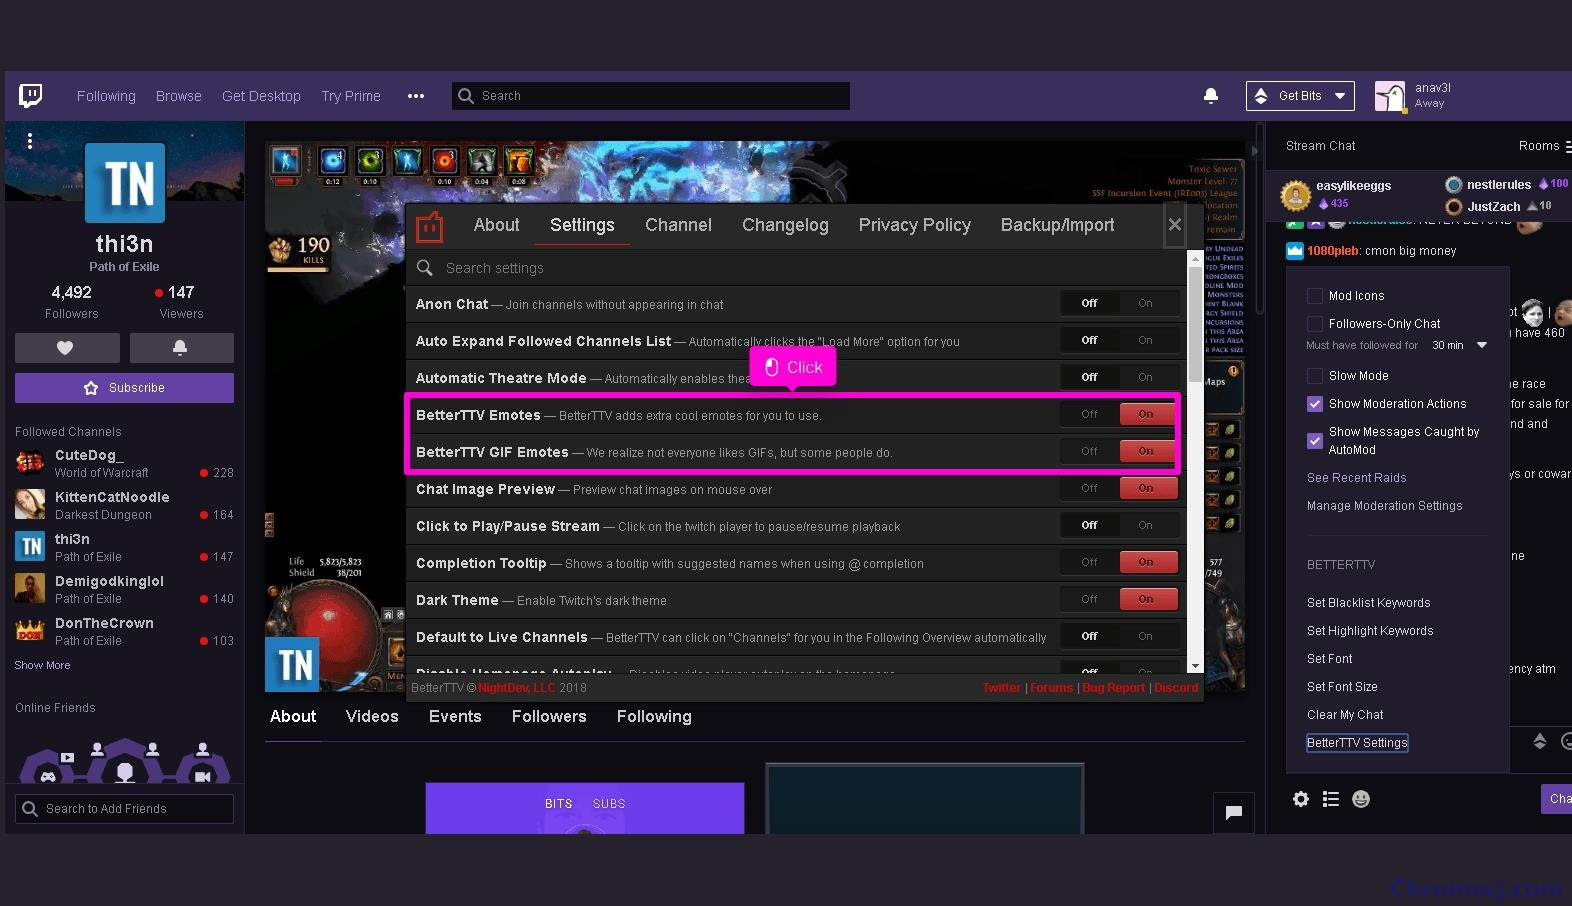This screenshot has width=1572, height=906.
Task: Open the viewer list icon in chat
Action: (x=1331, y=799)
